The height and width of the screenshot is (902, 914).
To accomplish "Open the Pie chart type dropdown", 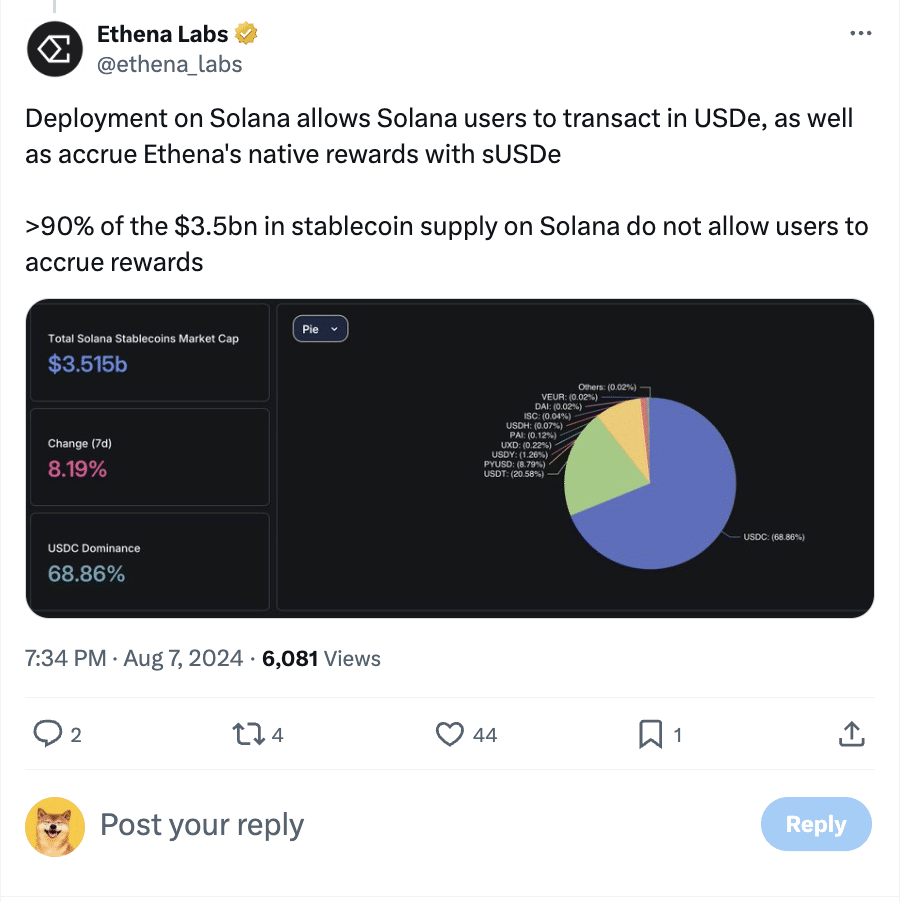I will (x=320, y=329).
